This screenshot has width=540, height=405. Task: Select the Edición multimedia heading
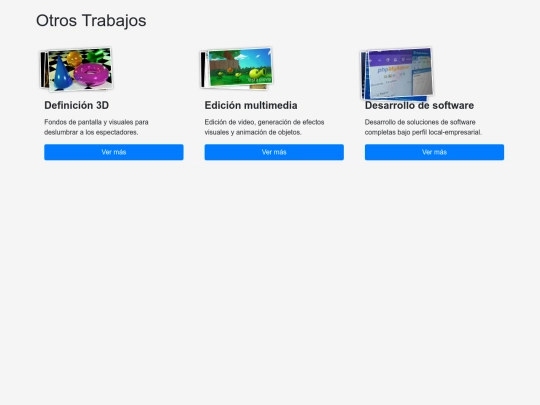coord(251,105)
